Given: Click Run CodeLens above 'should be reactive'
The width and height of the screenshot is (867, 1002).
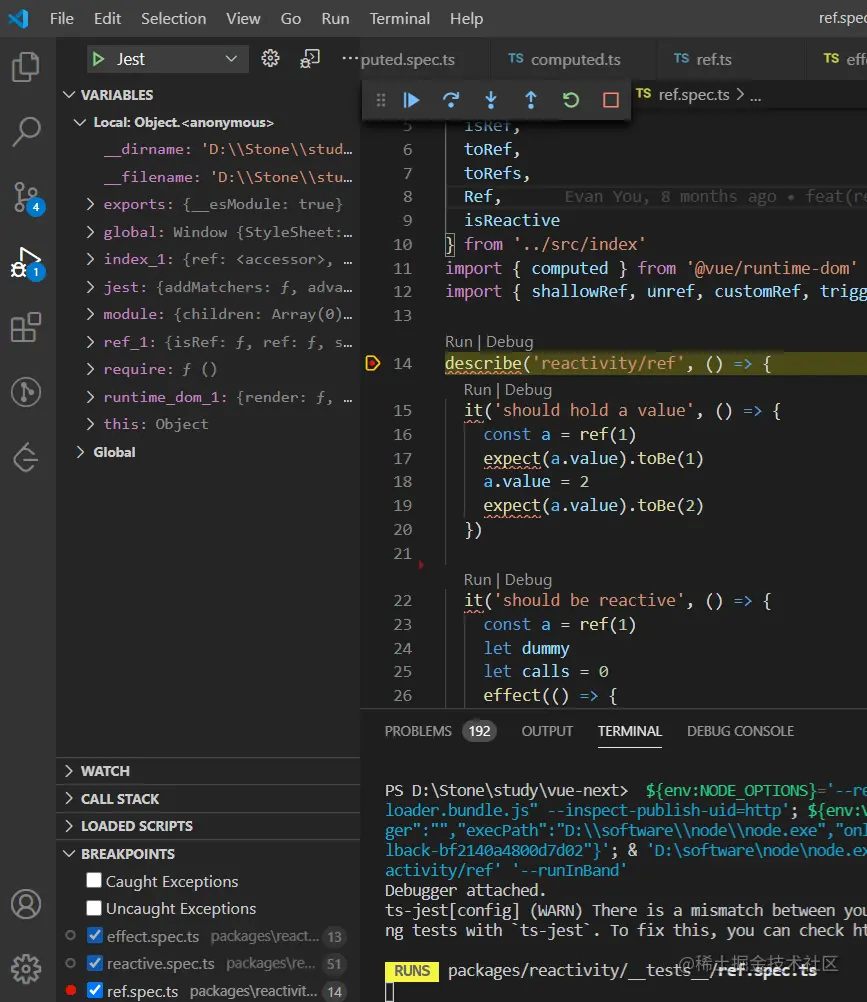Looking at the screenshot, I should click(x=477, y=580).
